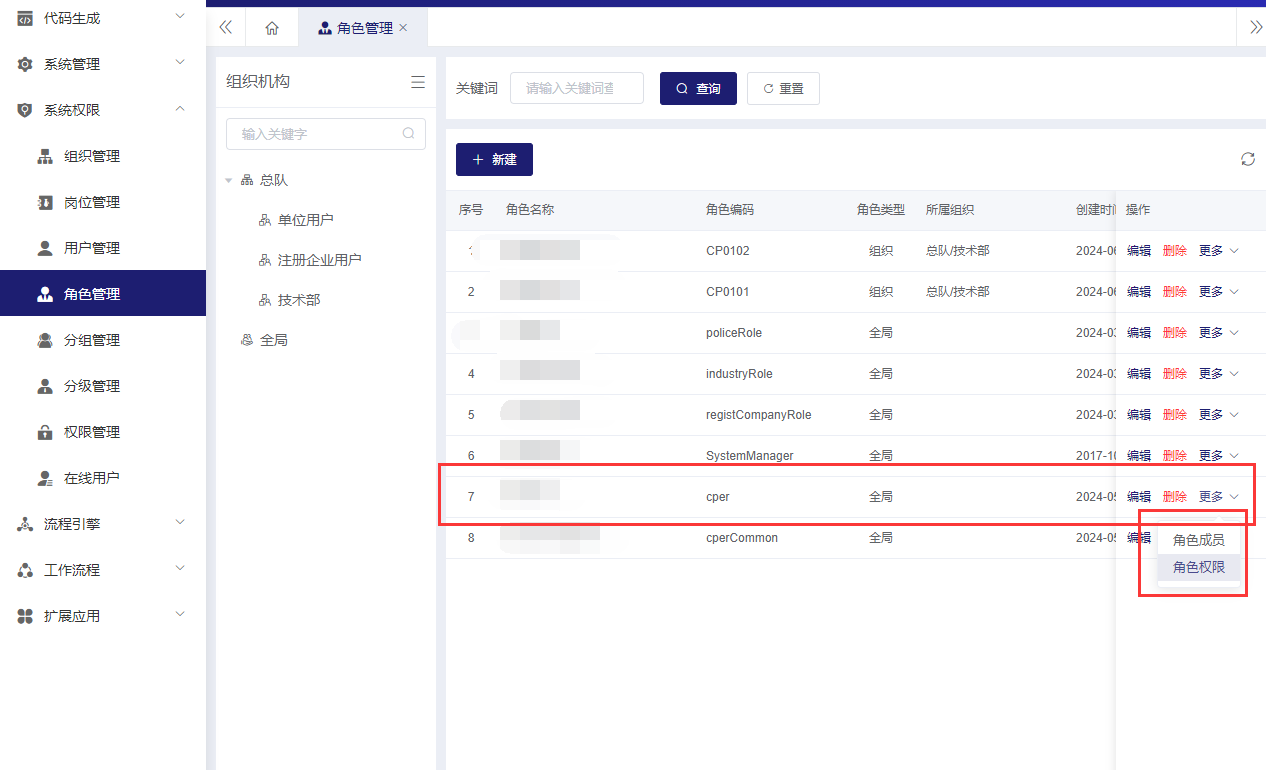Expand the 工作流程 menu chevron
The height and width of the screenshot is (770, 1266).
coord(180,569)
